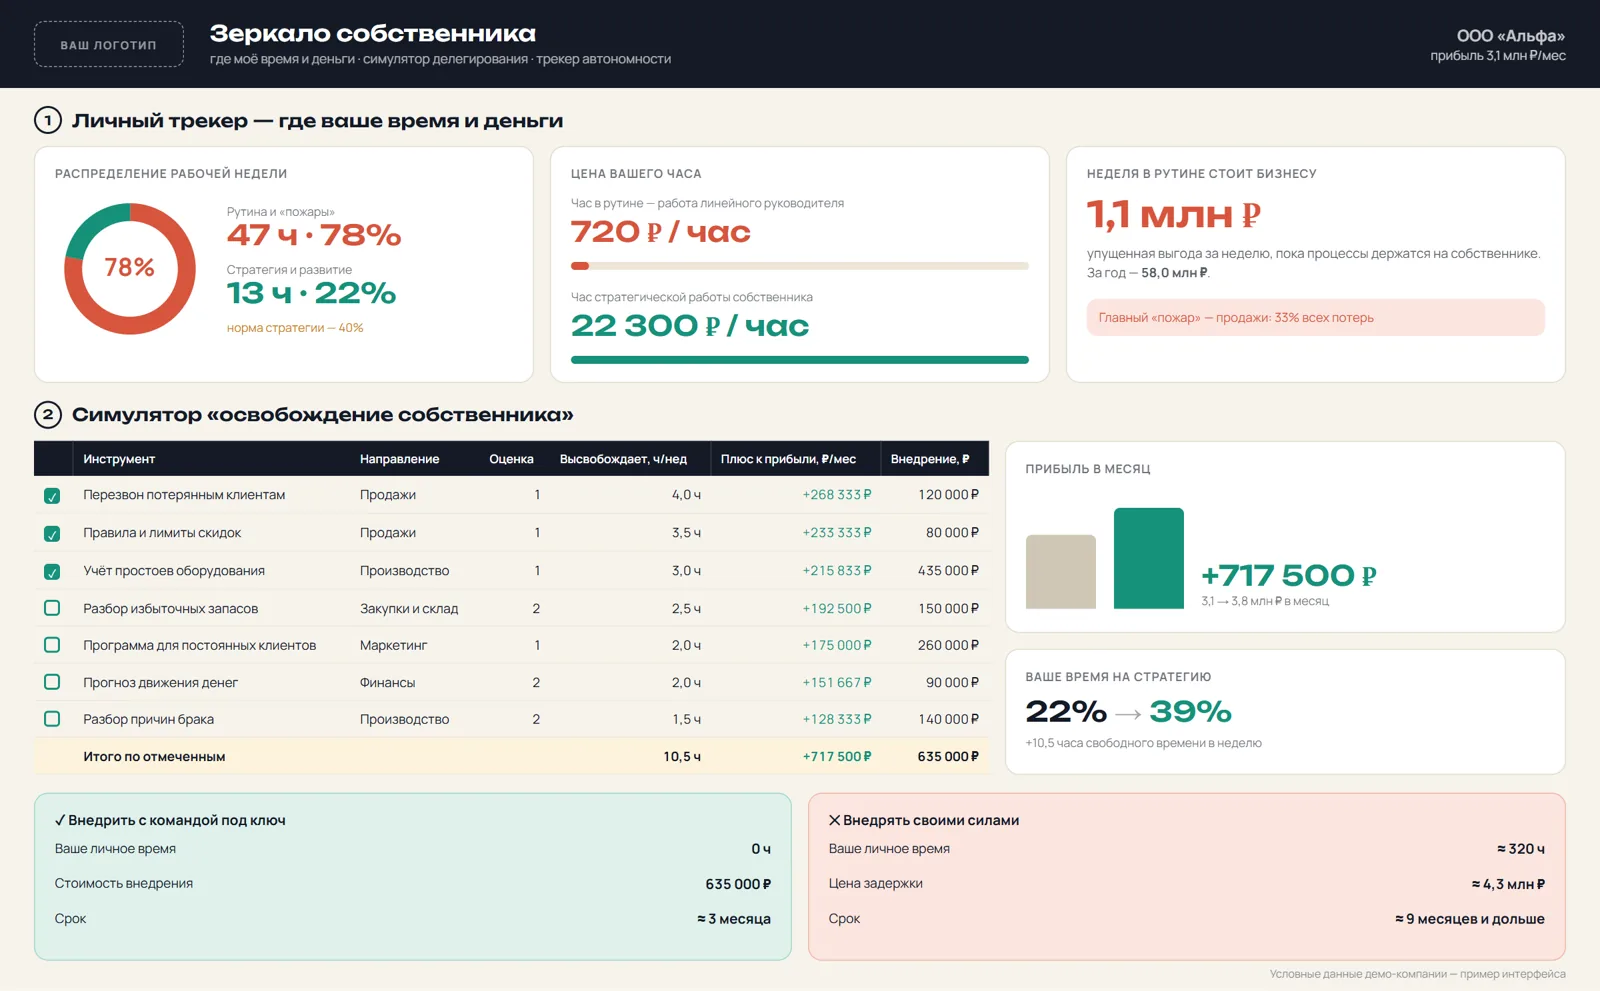Tick the «Прогноз движения денег» checkbox
1600x991 pixels.
pos(52,682)
